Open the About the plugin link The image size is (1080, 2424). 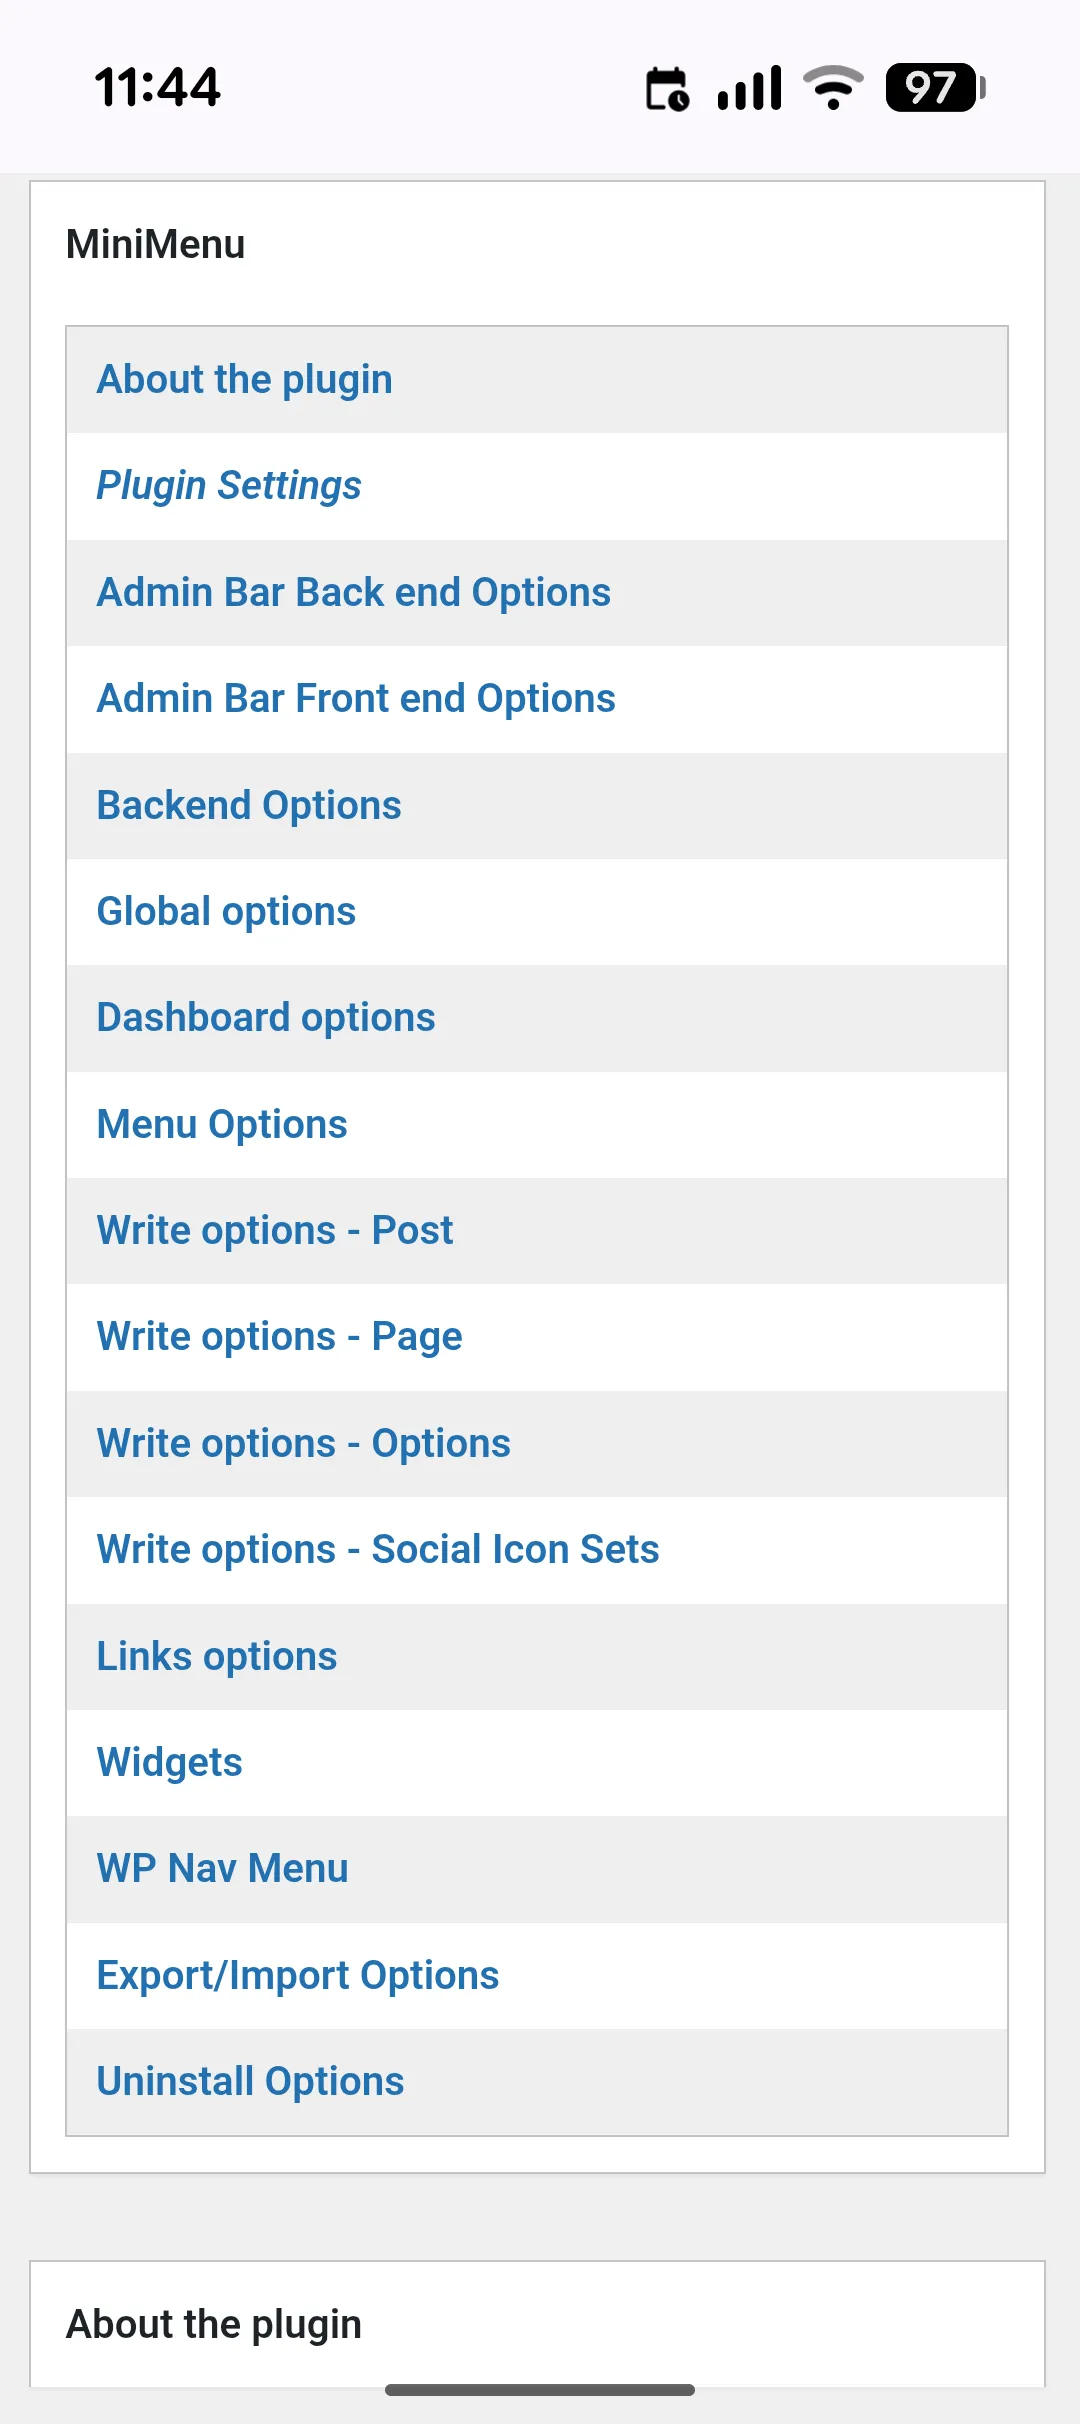244,380
